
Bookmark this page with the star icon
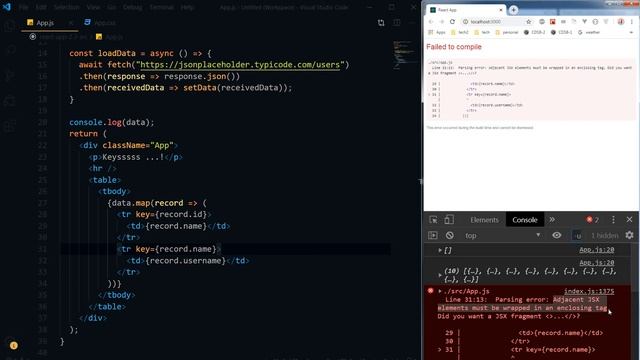tap(529, 22)
